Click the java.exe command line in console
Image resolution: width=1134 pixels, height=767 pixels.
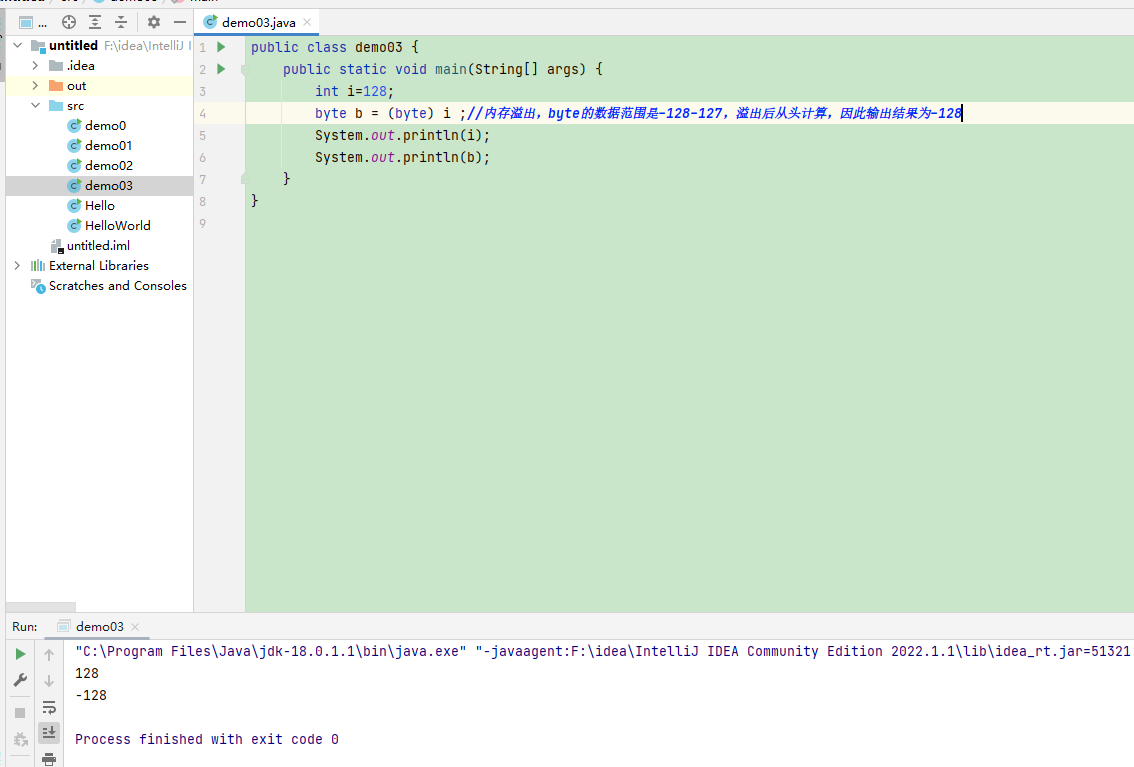[x=602, y=651]
